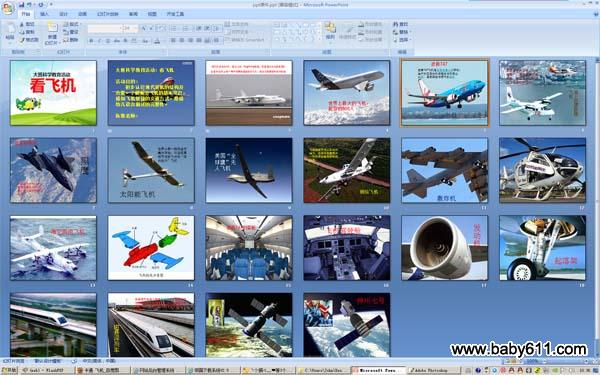This screenshot has height=375, width=600.
Task: Click the Cut scissors icon
Action: [22, 24]
